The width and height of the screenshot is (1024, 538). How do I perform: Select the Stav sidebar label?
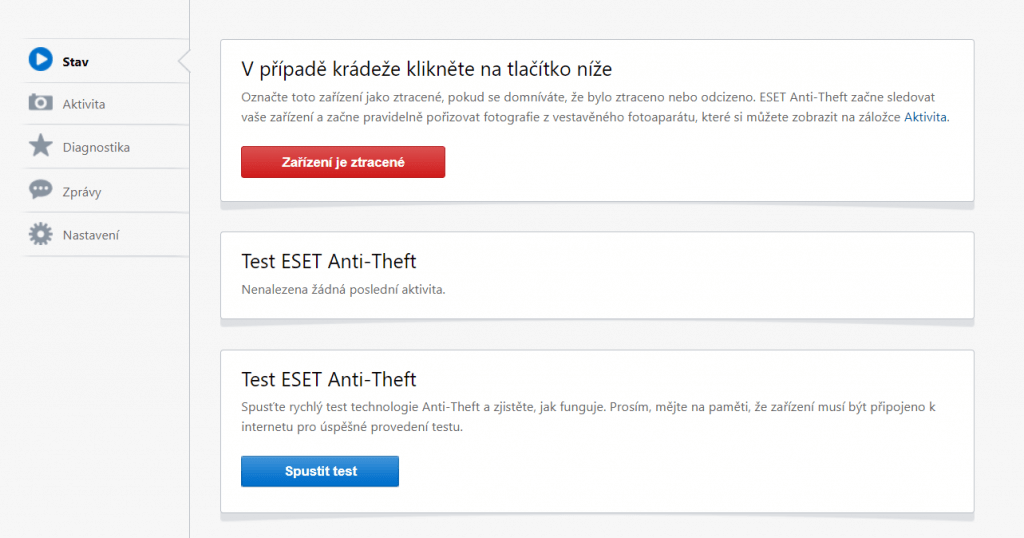click(75, 62)
